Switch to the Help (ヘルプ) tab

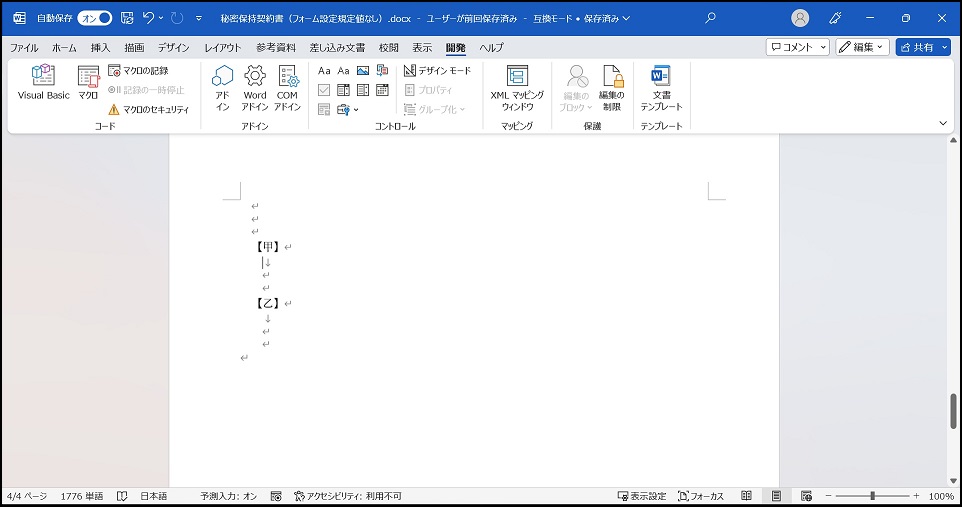491,47
